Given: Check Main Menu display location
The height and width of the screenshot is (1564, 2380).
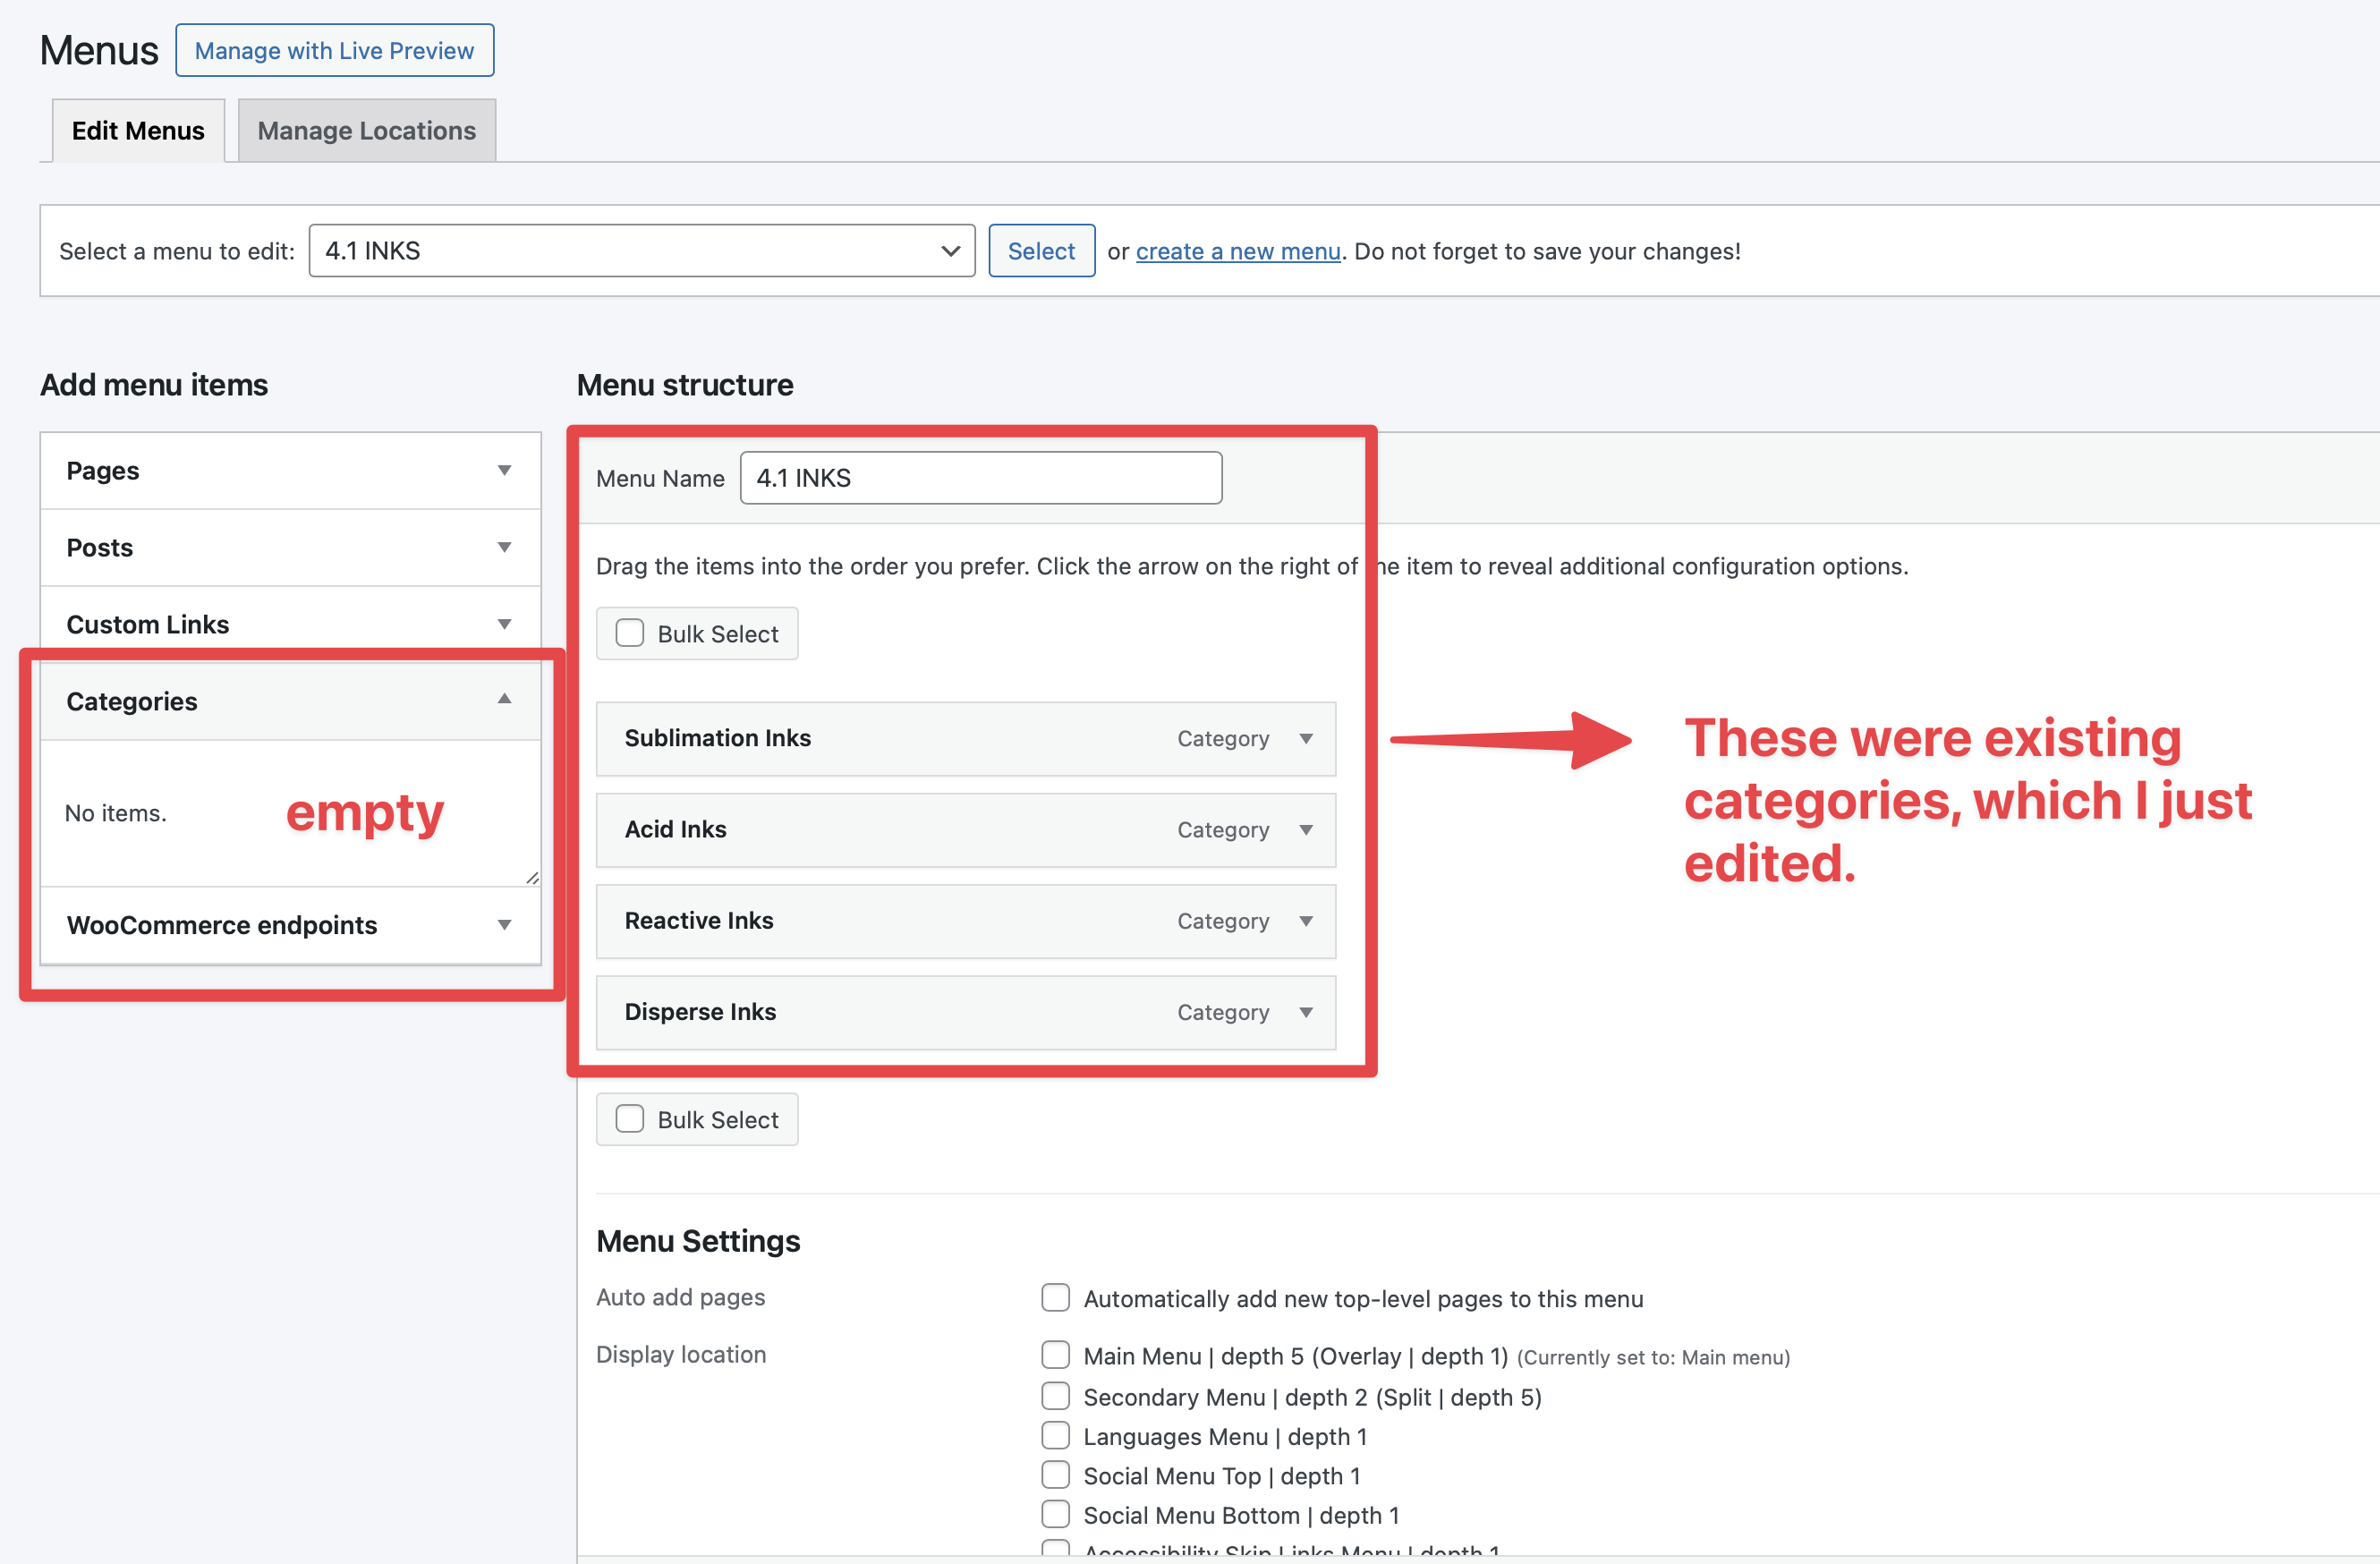Looking at the screenshot, I should [x=1055, y=1355].
